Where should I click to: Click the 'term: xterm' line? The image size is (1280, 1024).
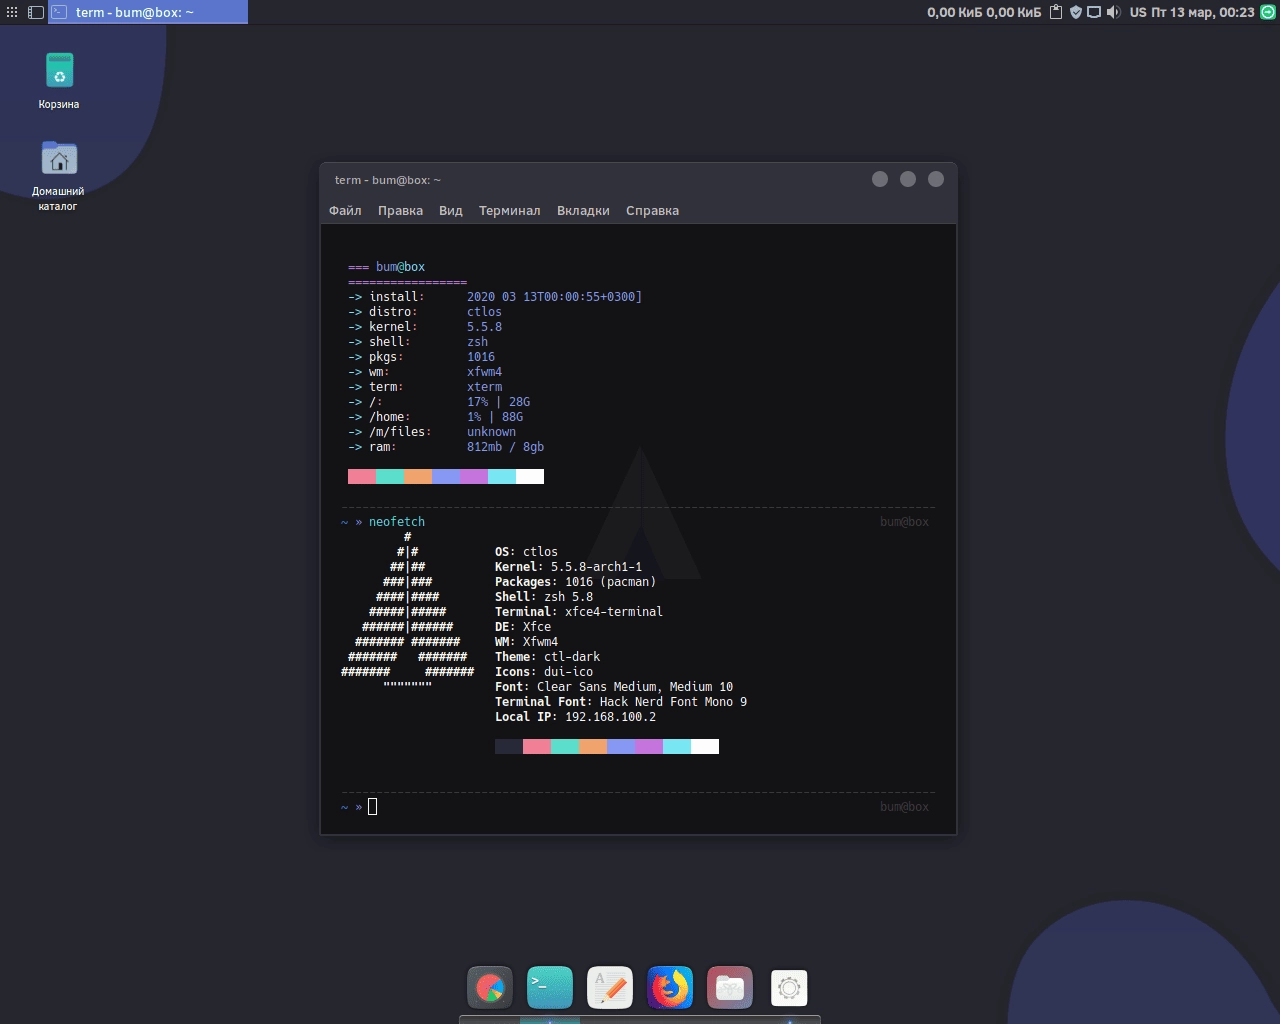(425, 387)
